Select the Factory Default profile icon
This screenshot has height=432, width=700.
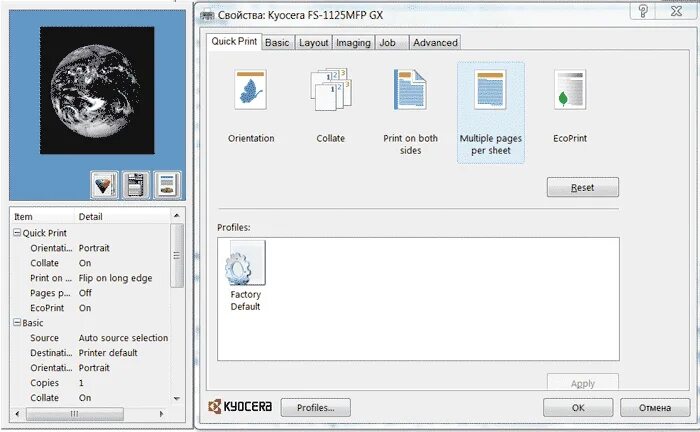245,263
